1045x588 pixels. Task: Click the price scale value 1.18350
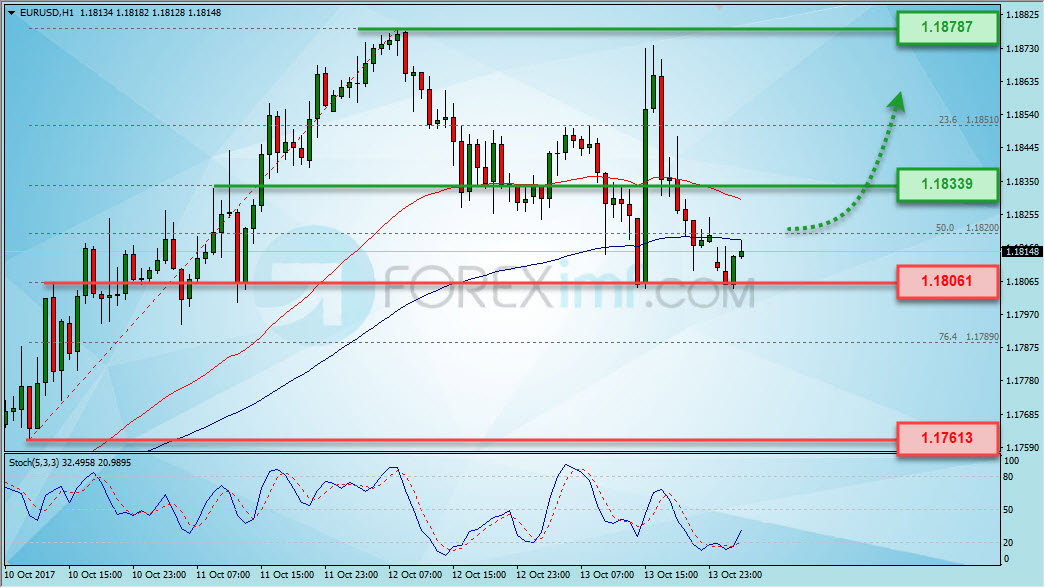click(x=1022, y=181)
